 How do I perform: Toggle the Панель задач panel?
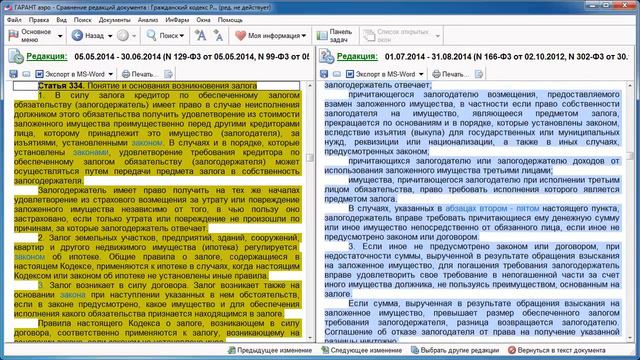334,36
